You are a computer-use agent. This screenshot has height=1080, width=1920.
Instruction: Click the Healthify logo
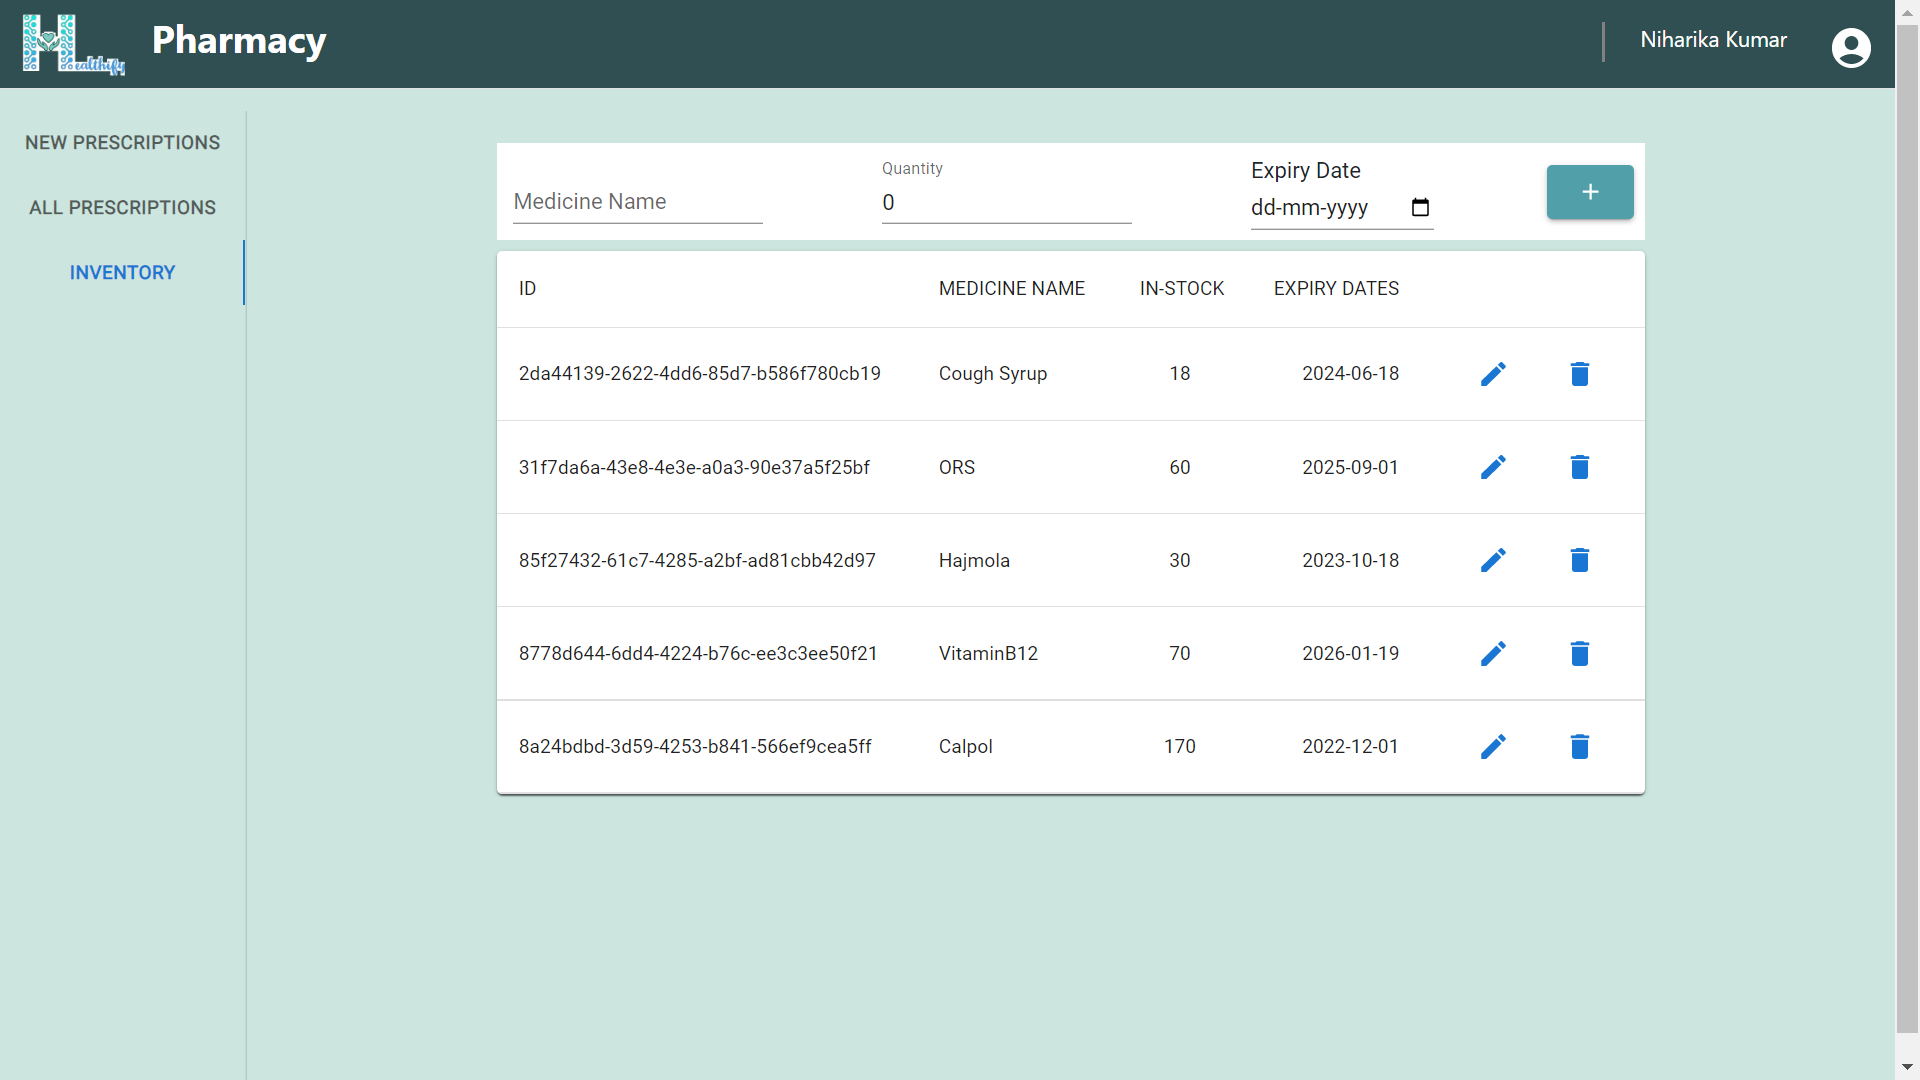tap(73, 44)
